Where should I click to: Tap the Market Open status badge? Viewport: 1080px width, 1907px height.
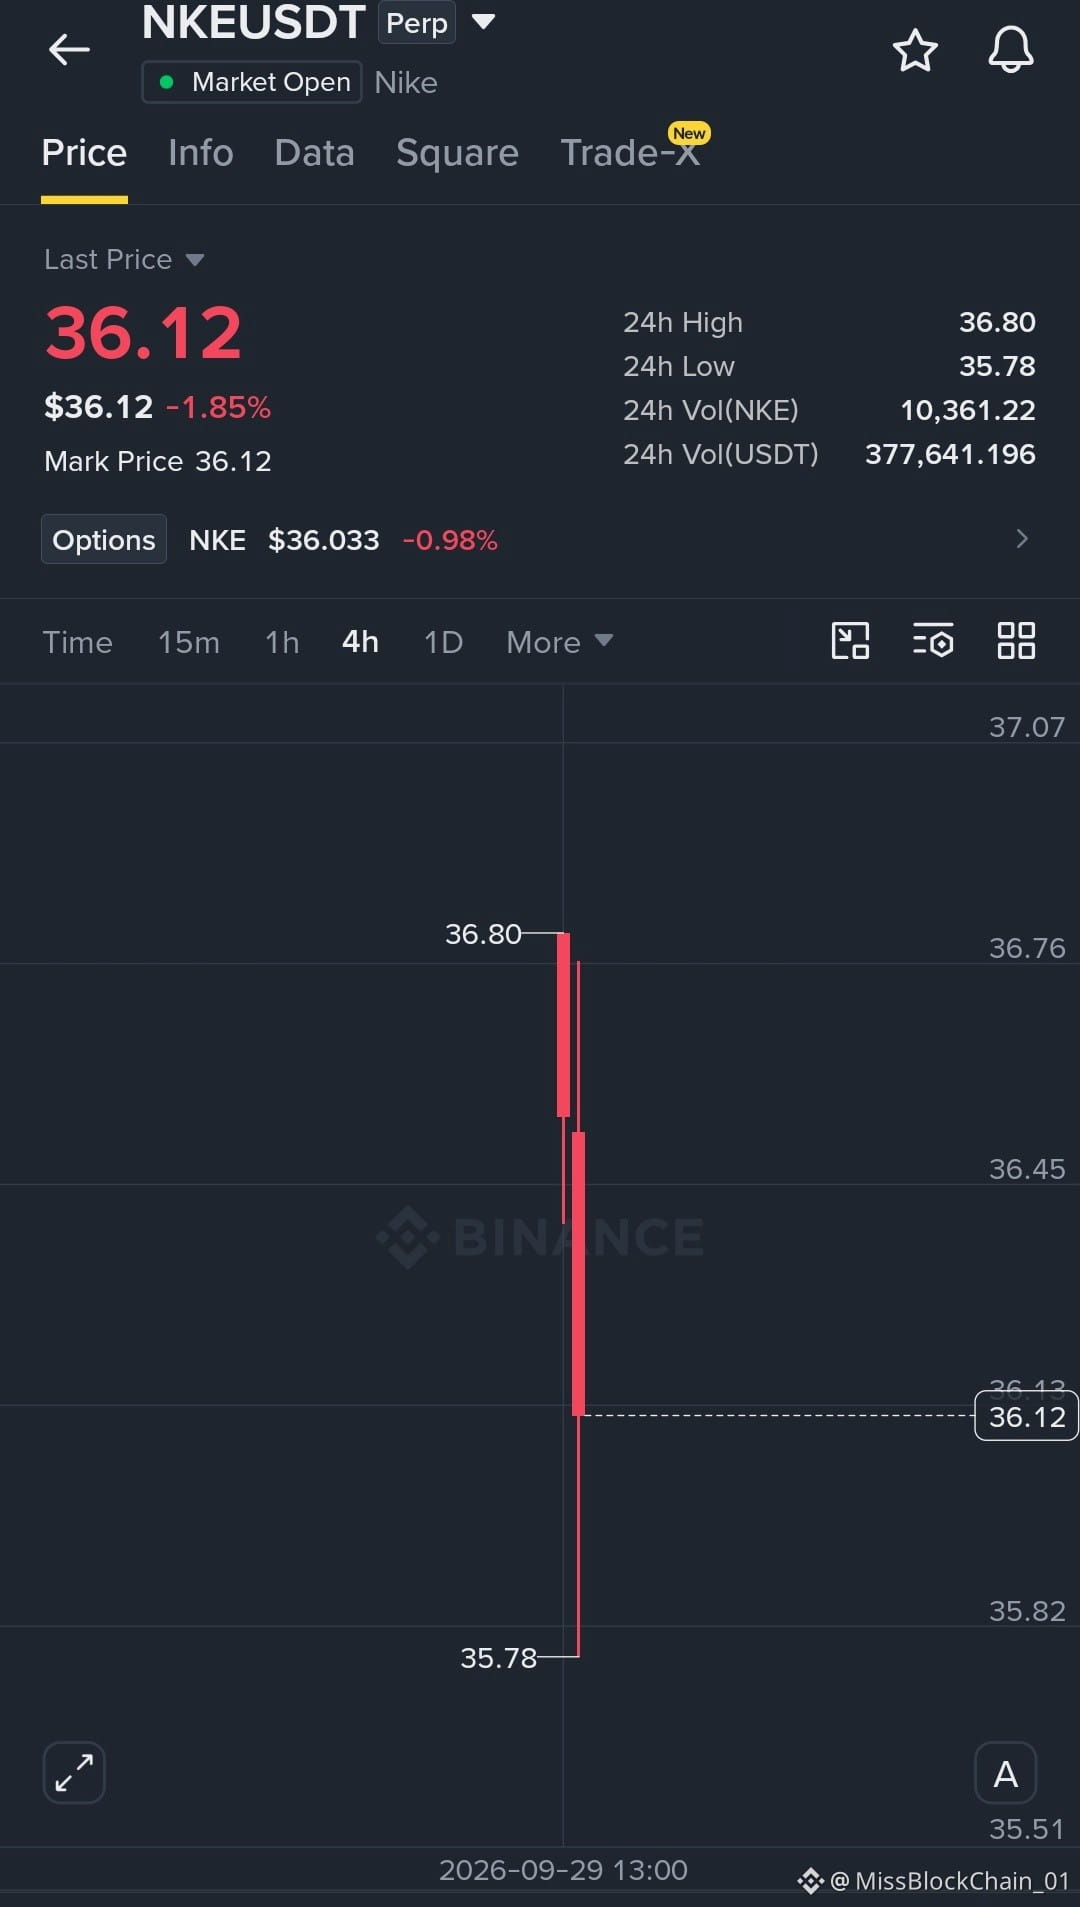[x=252, y=82]
